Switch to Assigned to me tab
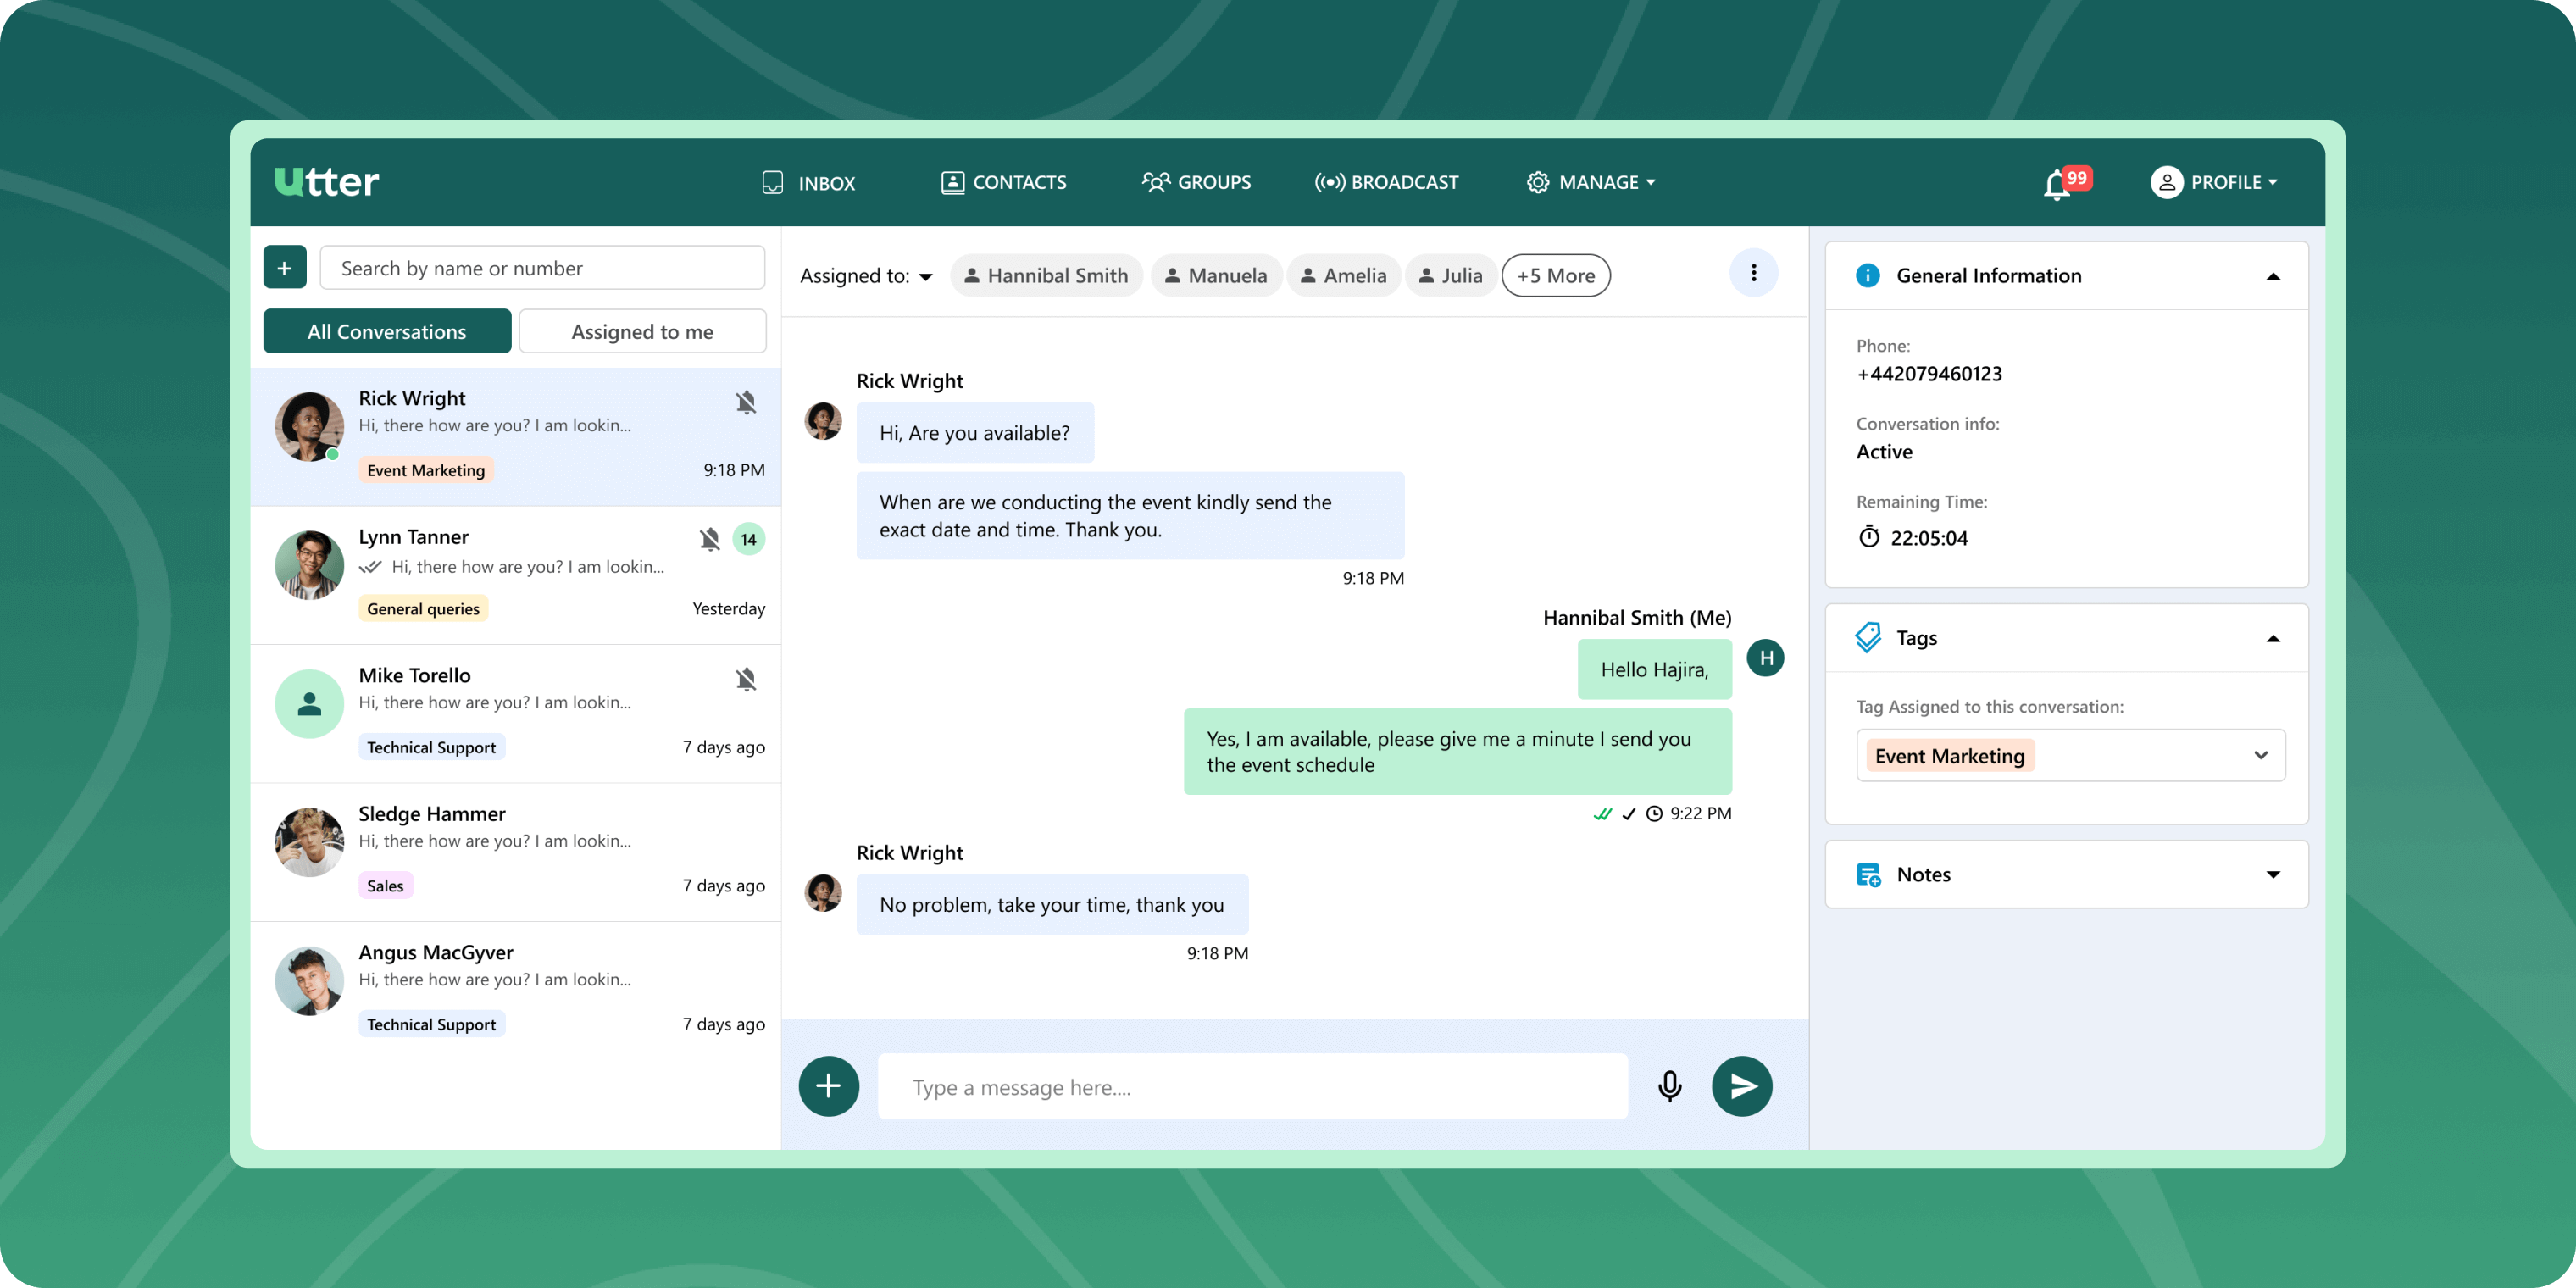Screen dimensions: 2576x1288 642,332
